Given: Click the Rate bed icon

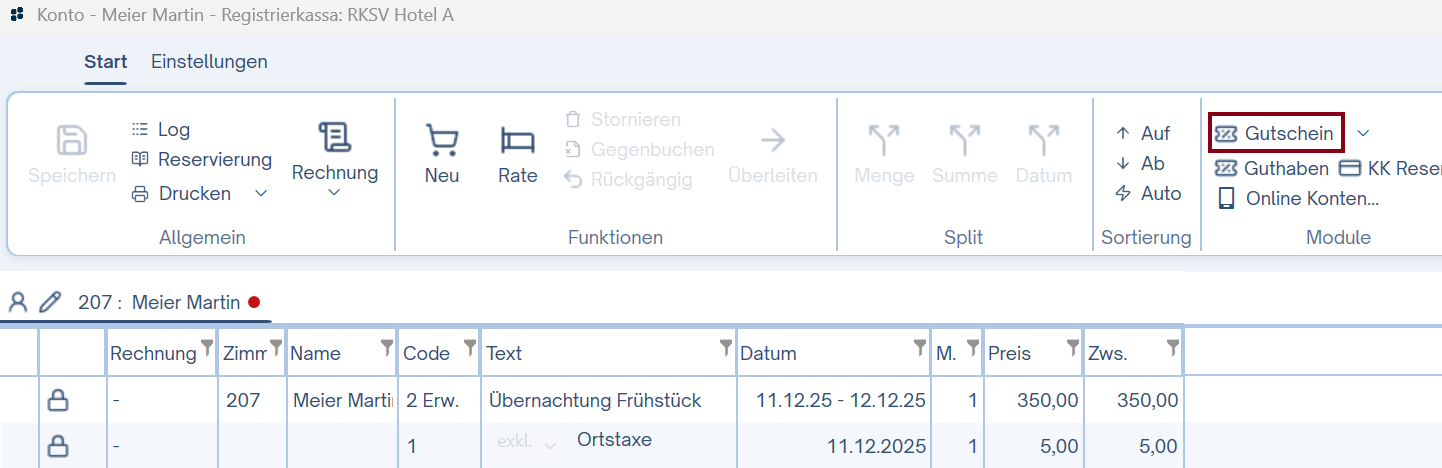Looking at the screenshot, I should (517, 141).
